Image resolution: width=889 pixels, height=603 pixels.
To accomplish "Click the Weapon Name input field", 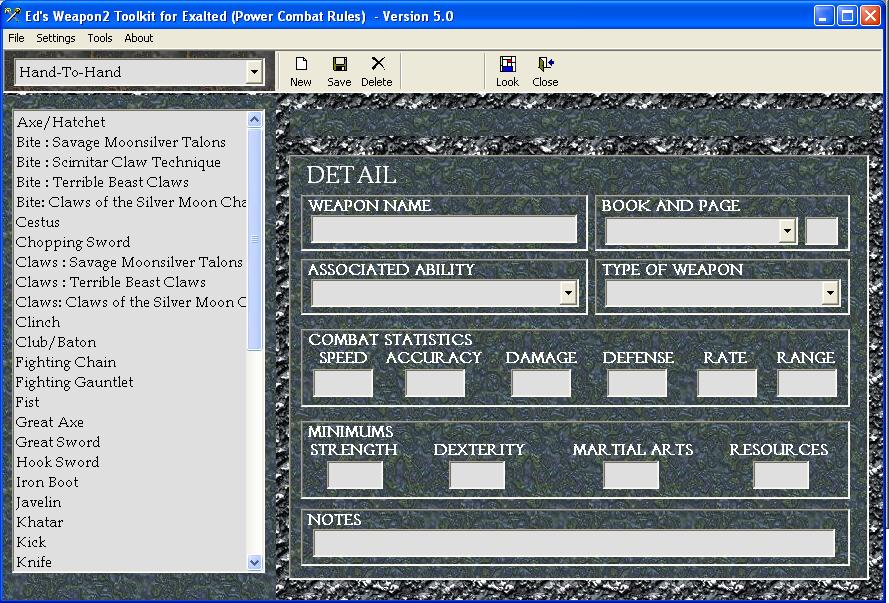I will [444, 229].
